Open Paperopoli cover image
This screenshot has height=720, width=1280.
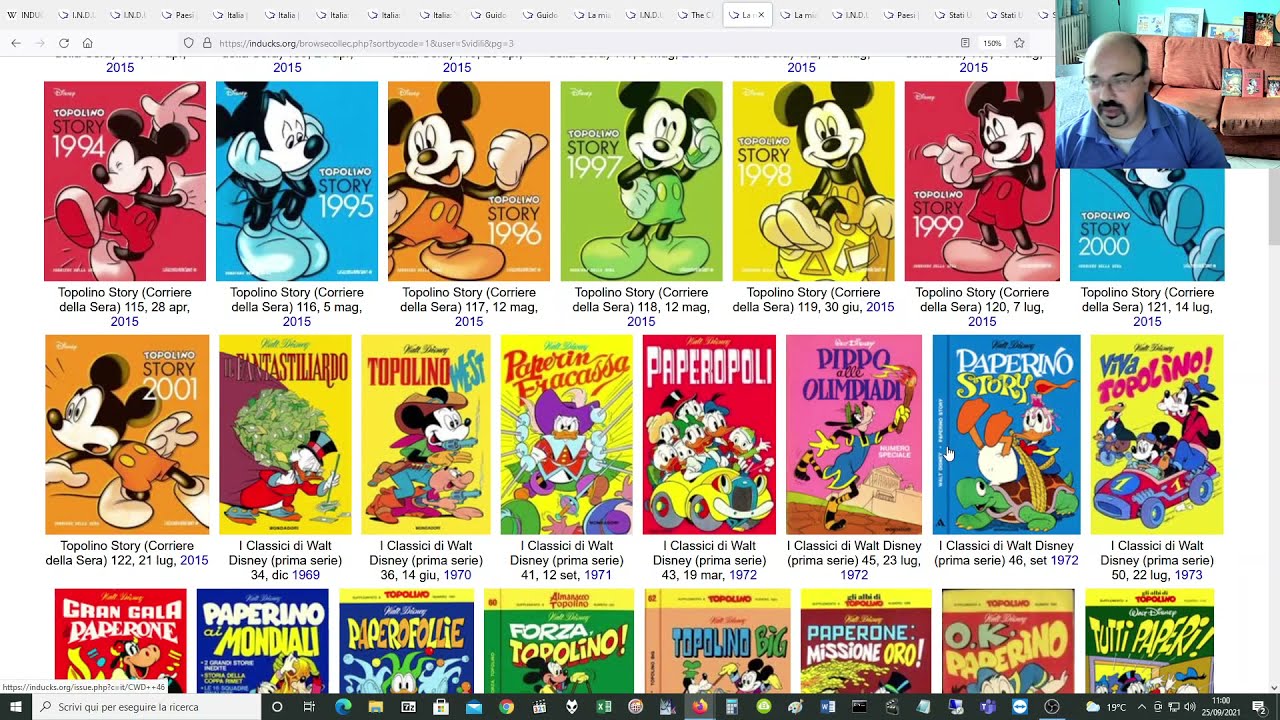pos(709,434)
